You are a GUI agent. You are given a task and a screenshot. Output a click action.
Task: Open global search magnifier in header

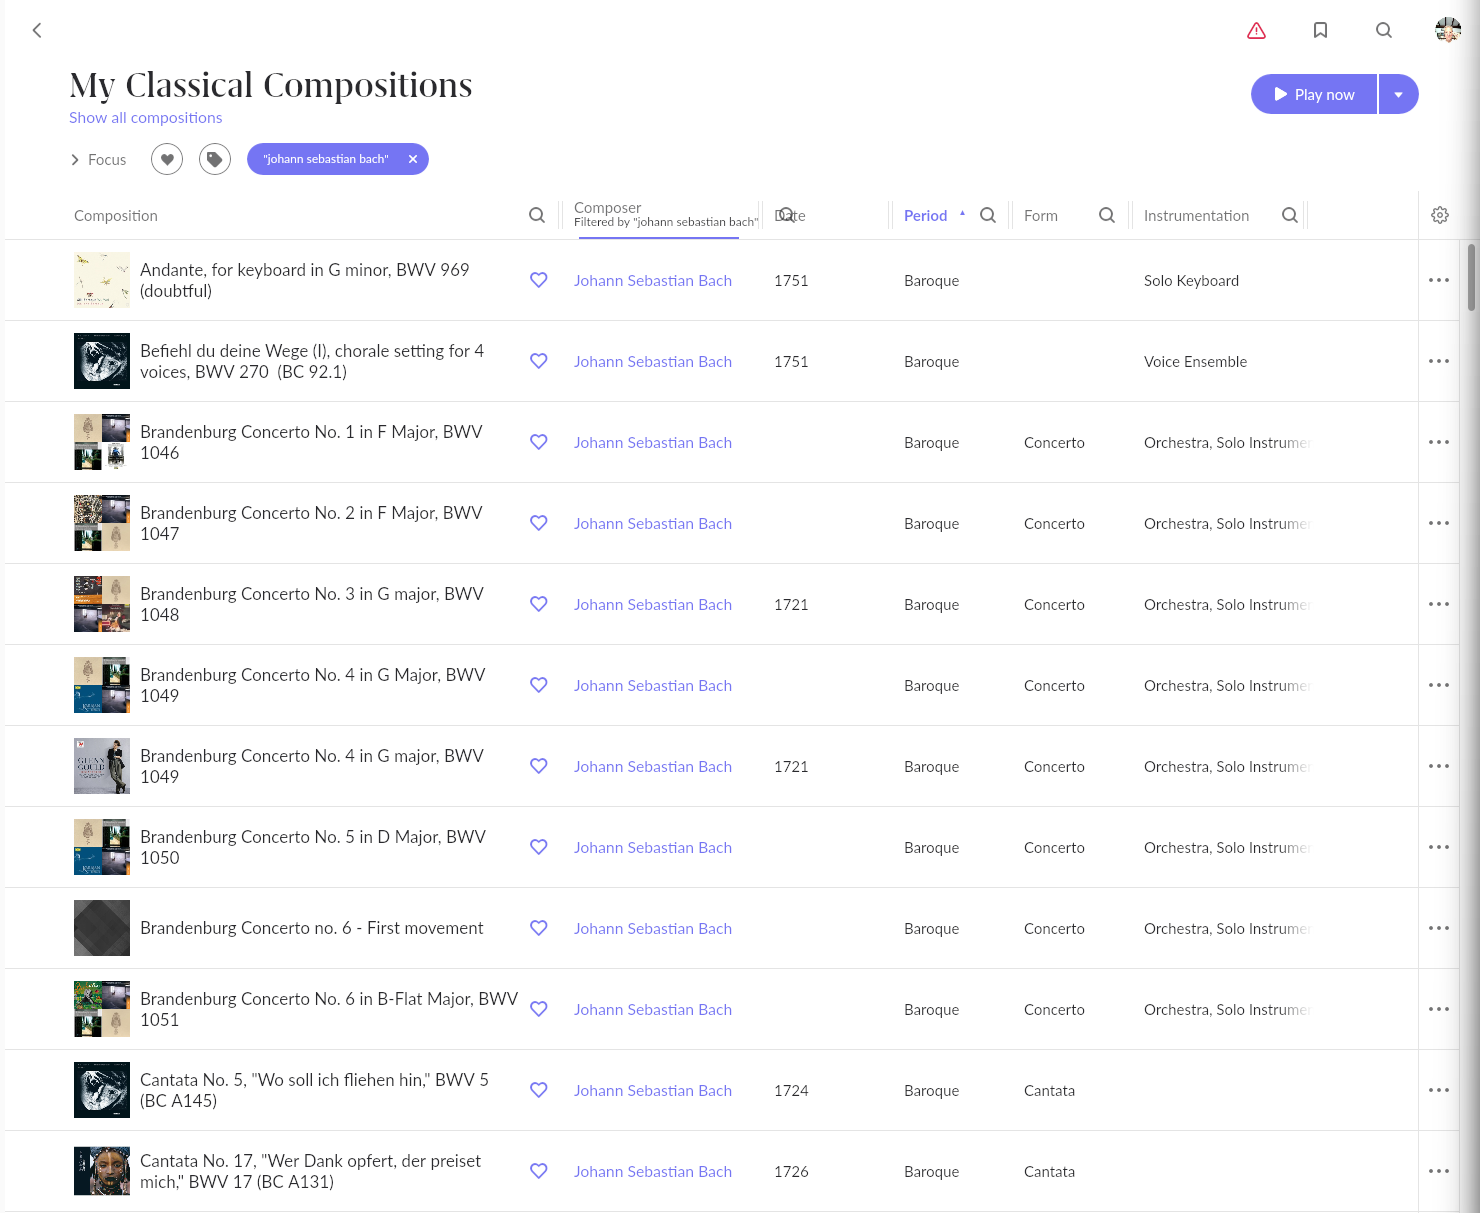[x=1384, y=30]
